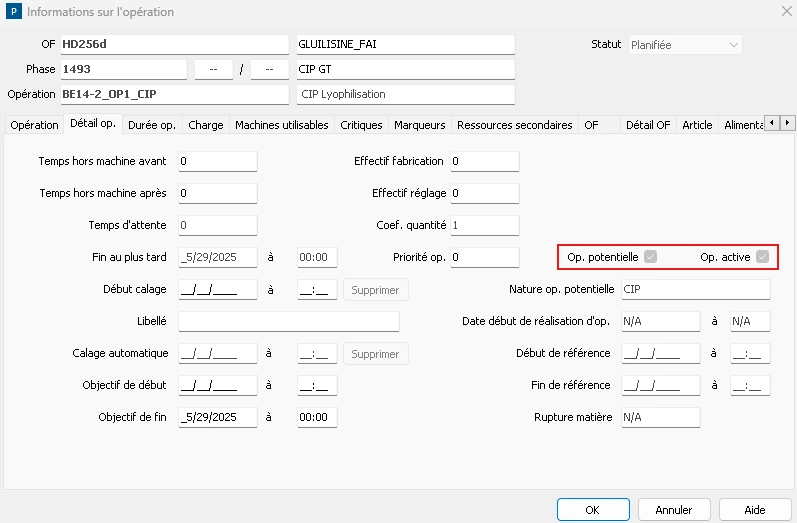This screenshot has height=523, width=797.
Task: Focus the Priorité op. input field
Action: (x=484, y=257)
